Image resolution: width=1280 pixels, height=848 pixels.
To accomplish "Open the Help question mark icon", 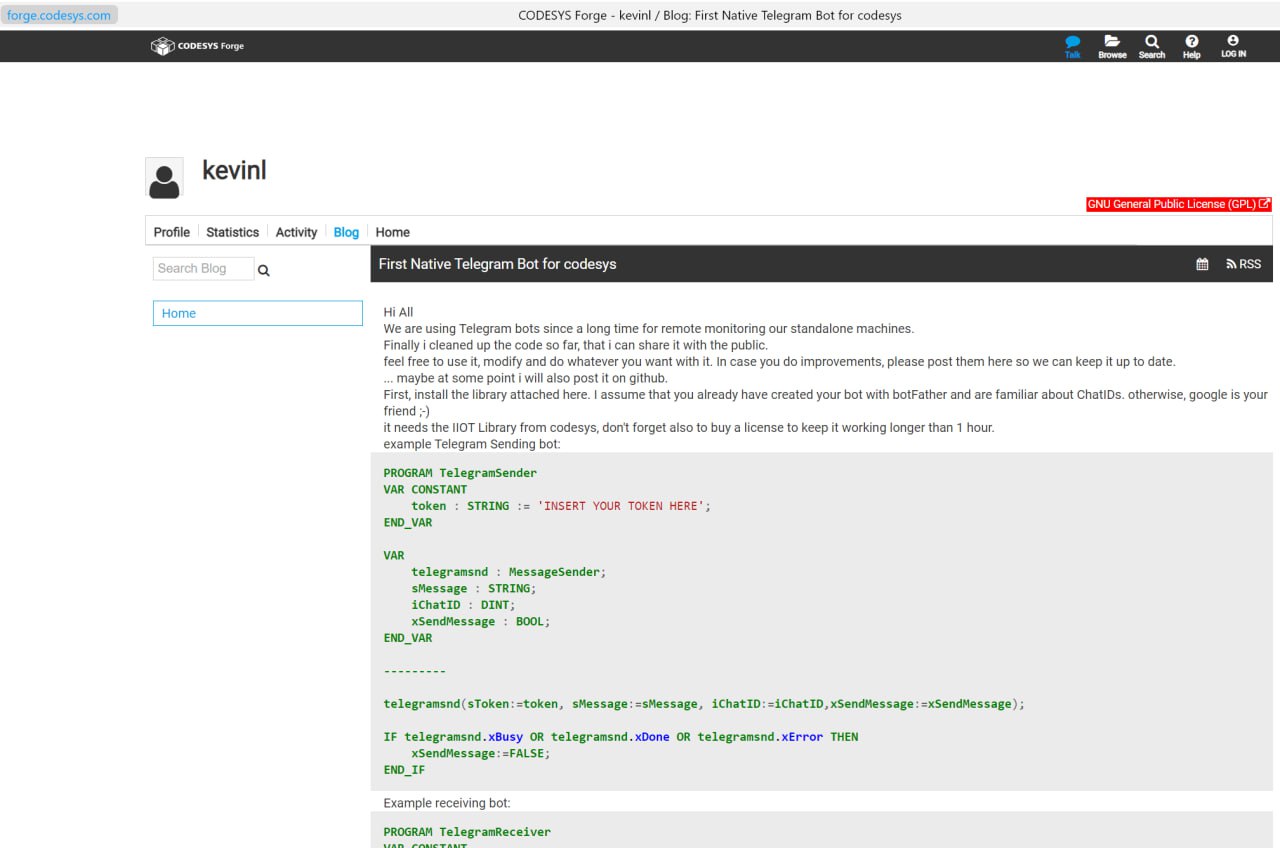I will point(1192,46).
